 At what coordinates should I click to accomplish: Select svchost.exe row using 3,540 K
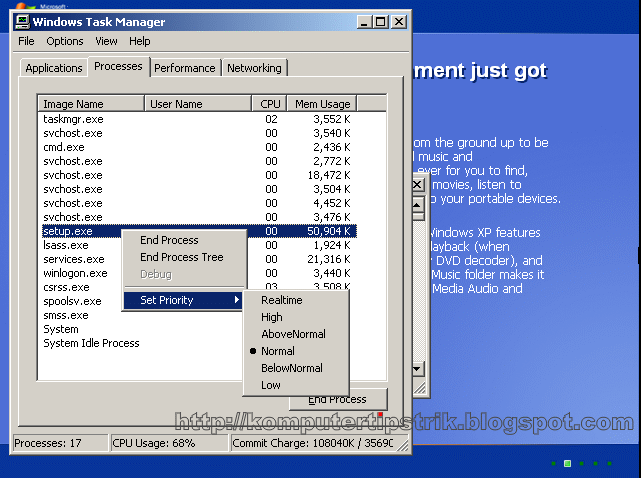pos(199,133)
